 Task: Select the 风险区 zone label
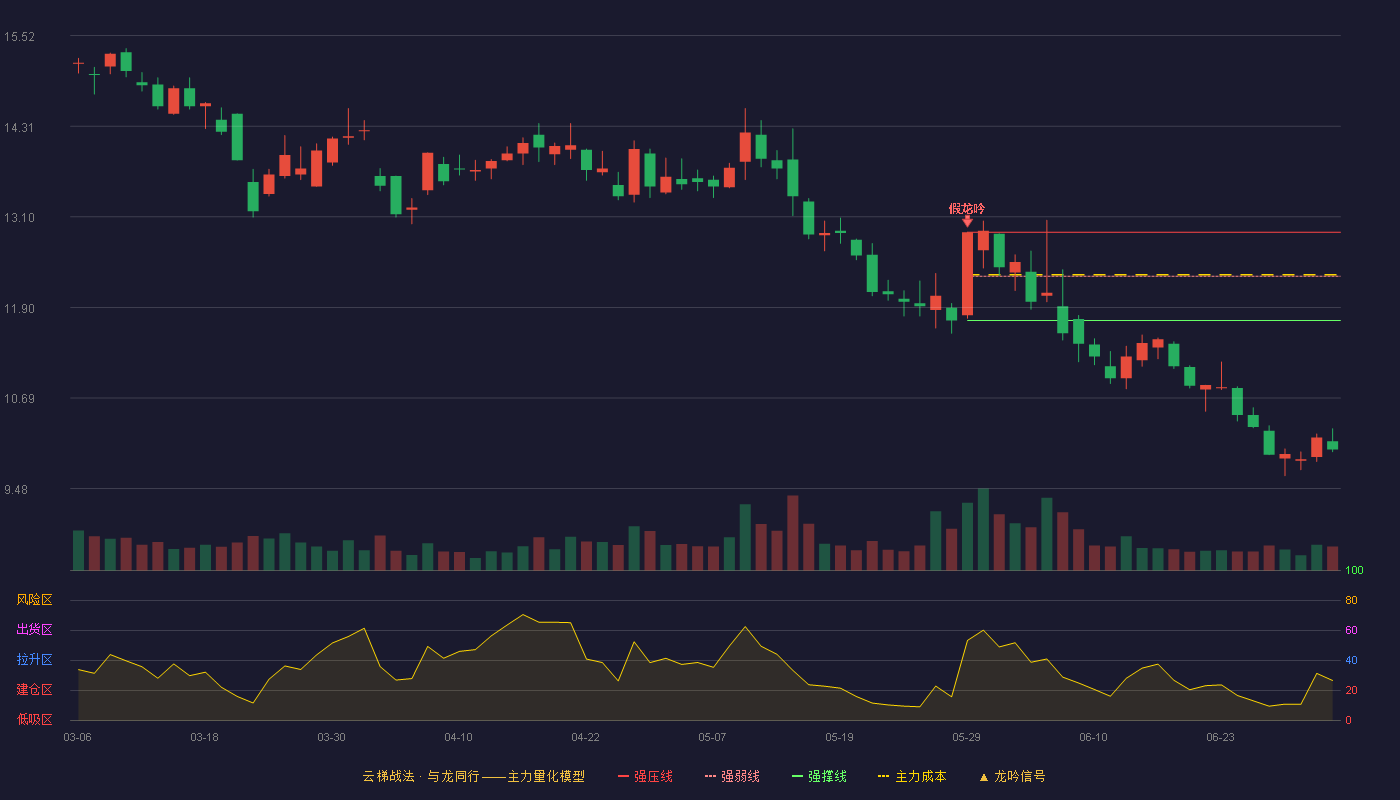34,600
